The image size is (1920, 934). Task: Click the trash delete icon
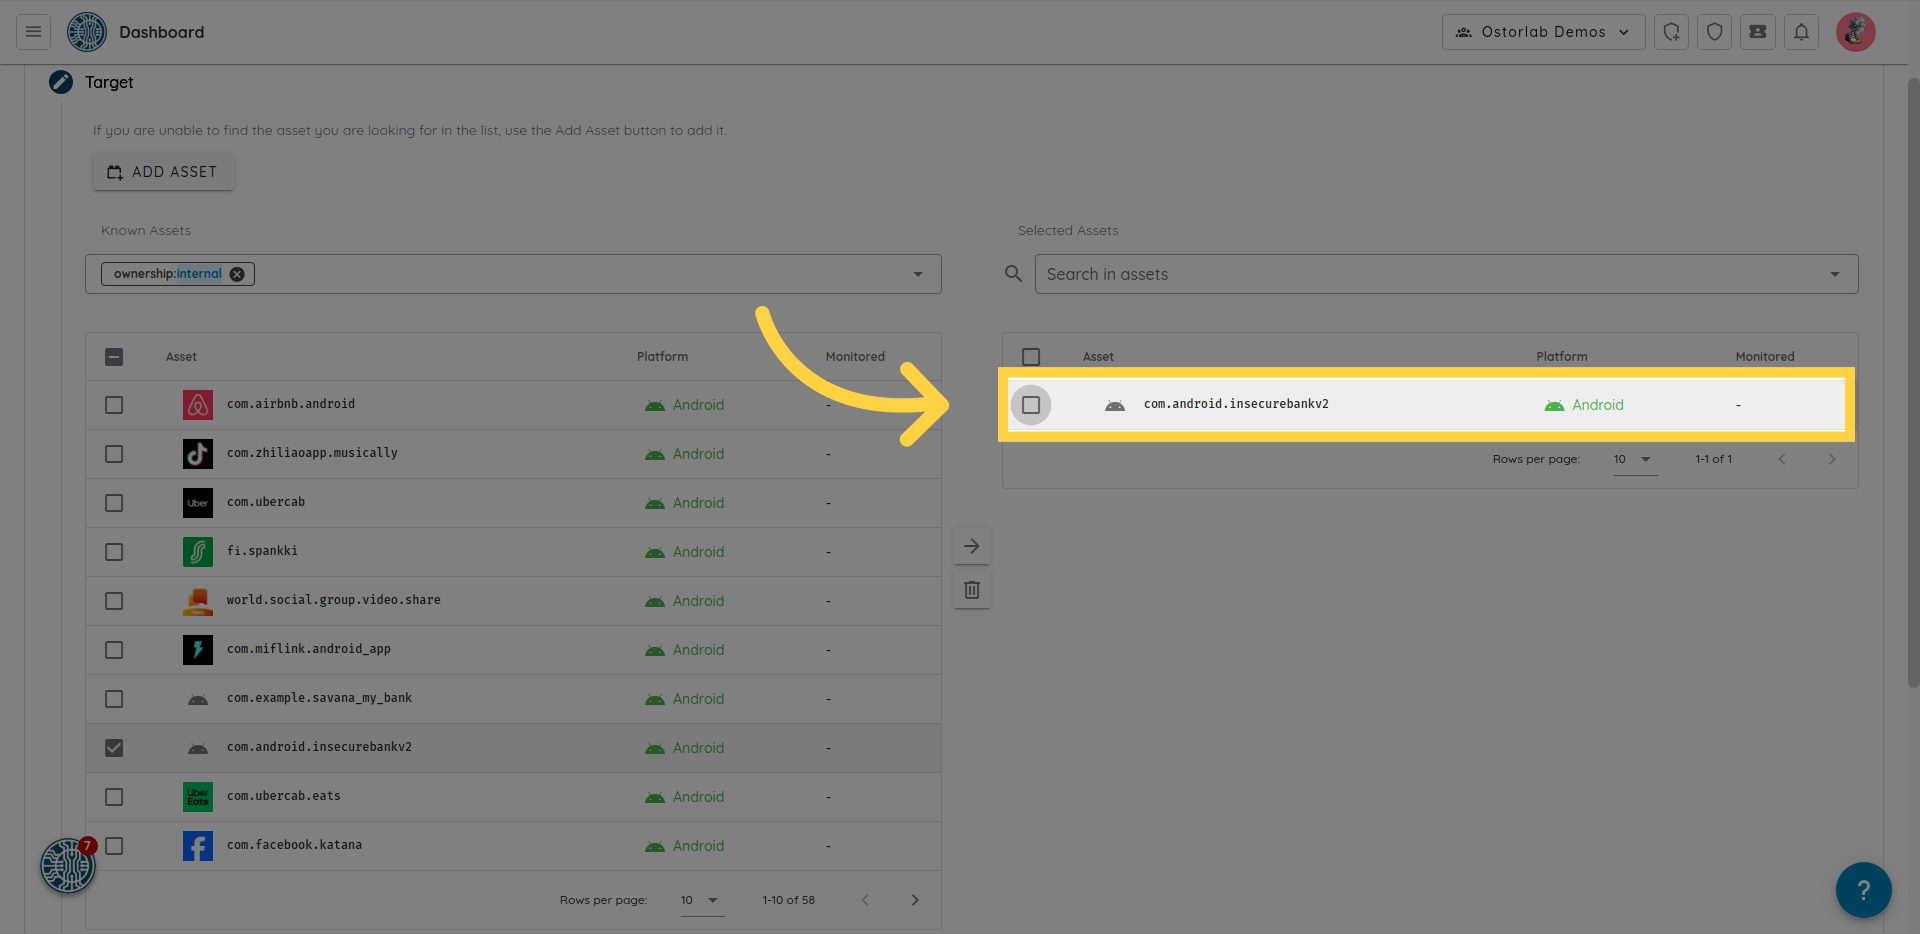pos(971,590)
